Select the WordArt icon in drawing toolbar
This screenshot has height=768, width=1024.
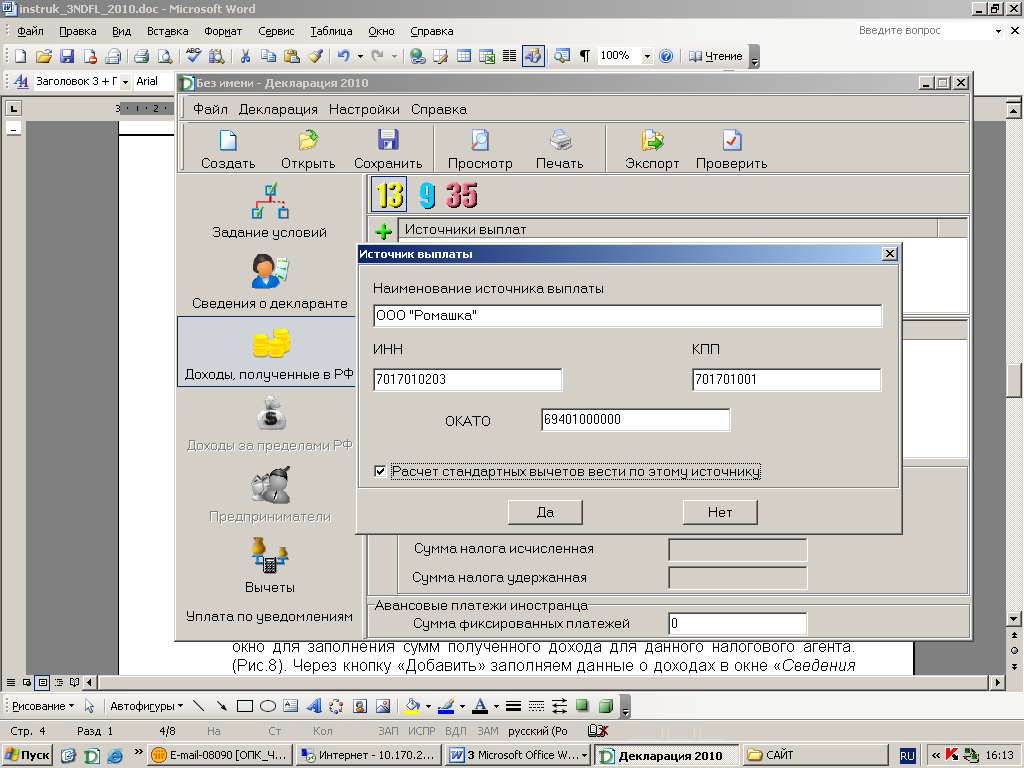[314, 706]
